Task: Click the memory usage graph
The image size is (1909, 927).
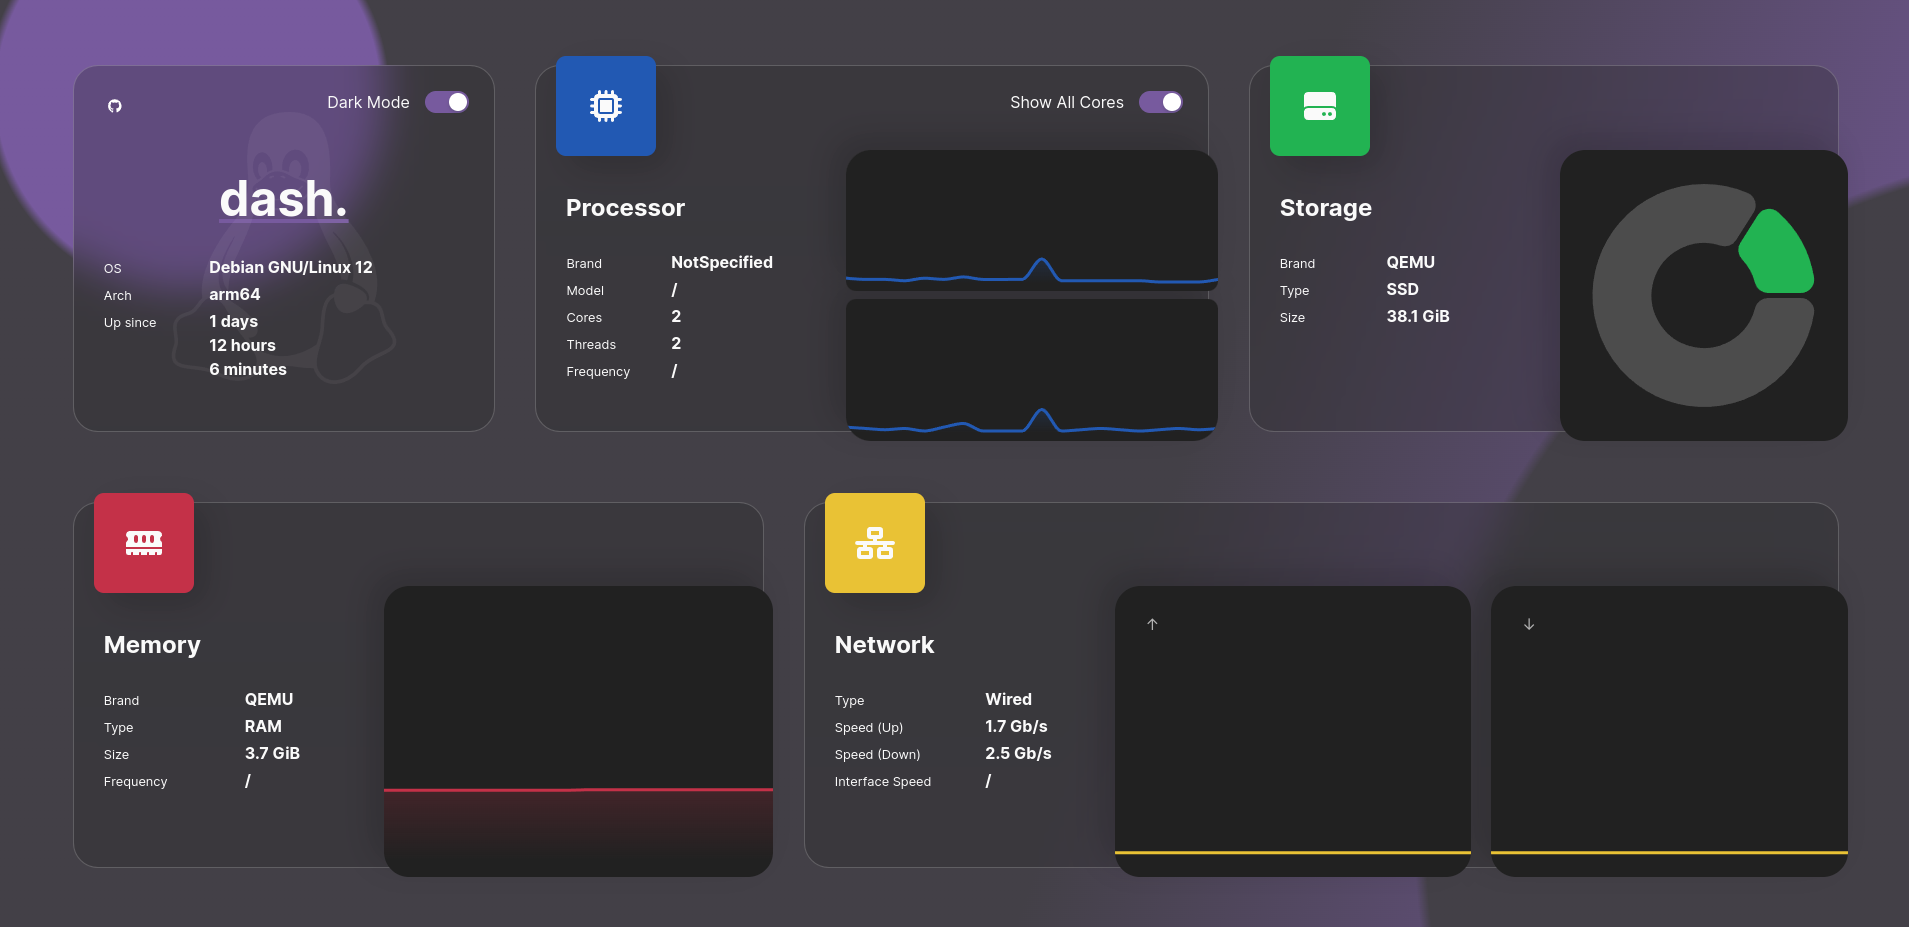Action: [x=578, y=731]
